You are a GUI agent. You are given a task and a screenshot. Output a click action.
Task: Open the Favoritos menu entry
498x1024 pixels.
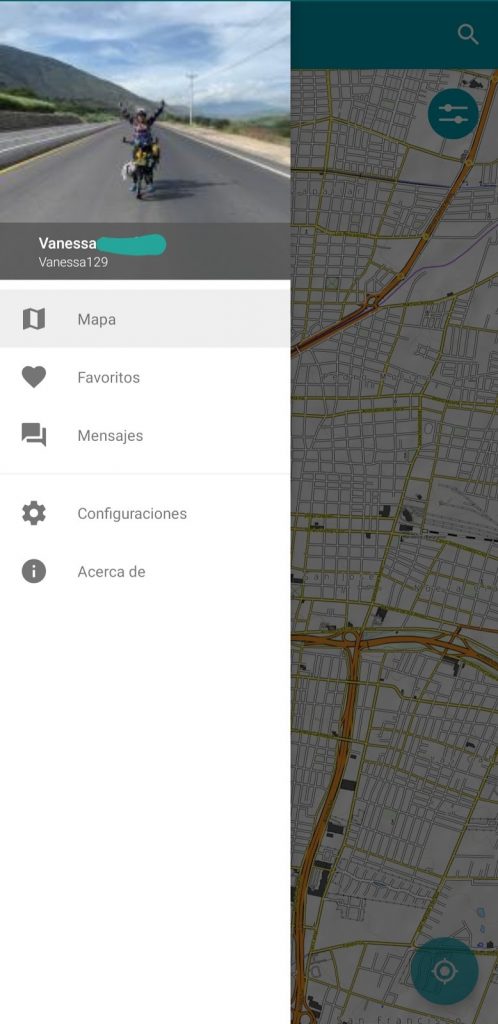click(x=145, y=377)
